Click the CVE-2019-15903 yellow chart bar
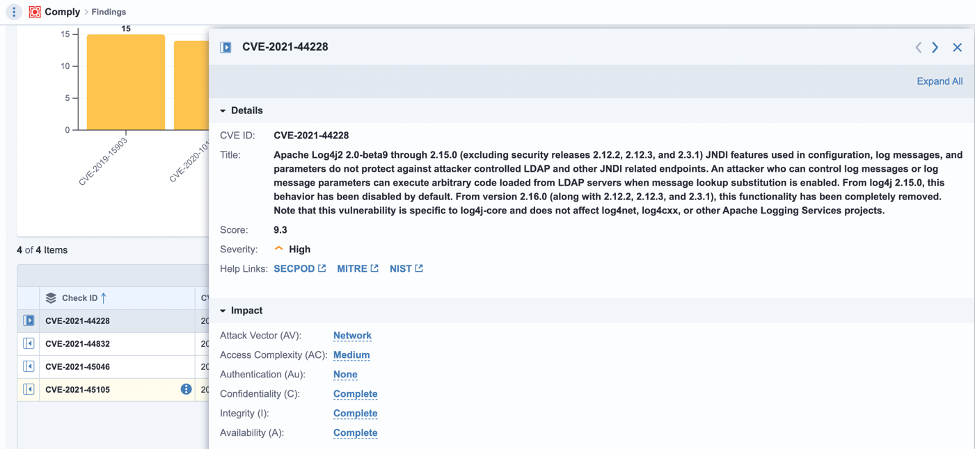 [x=126, y=82]
